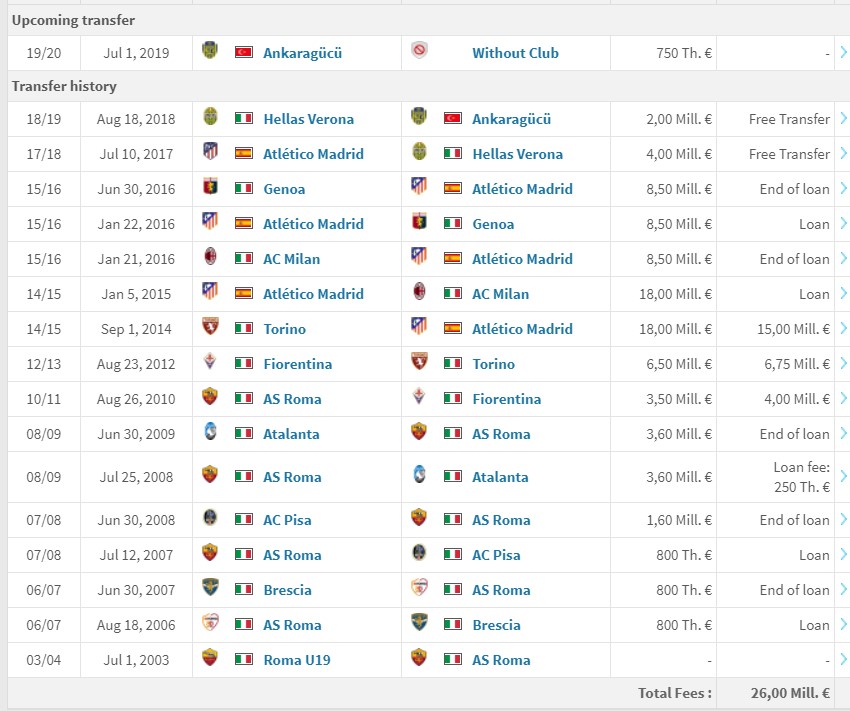
Task: Click Fiorentina crest in Aug 23, 2012 row
Action: [210, 361]
